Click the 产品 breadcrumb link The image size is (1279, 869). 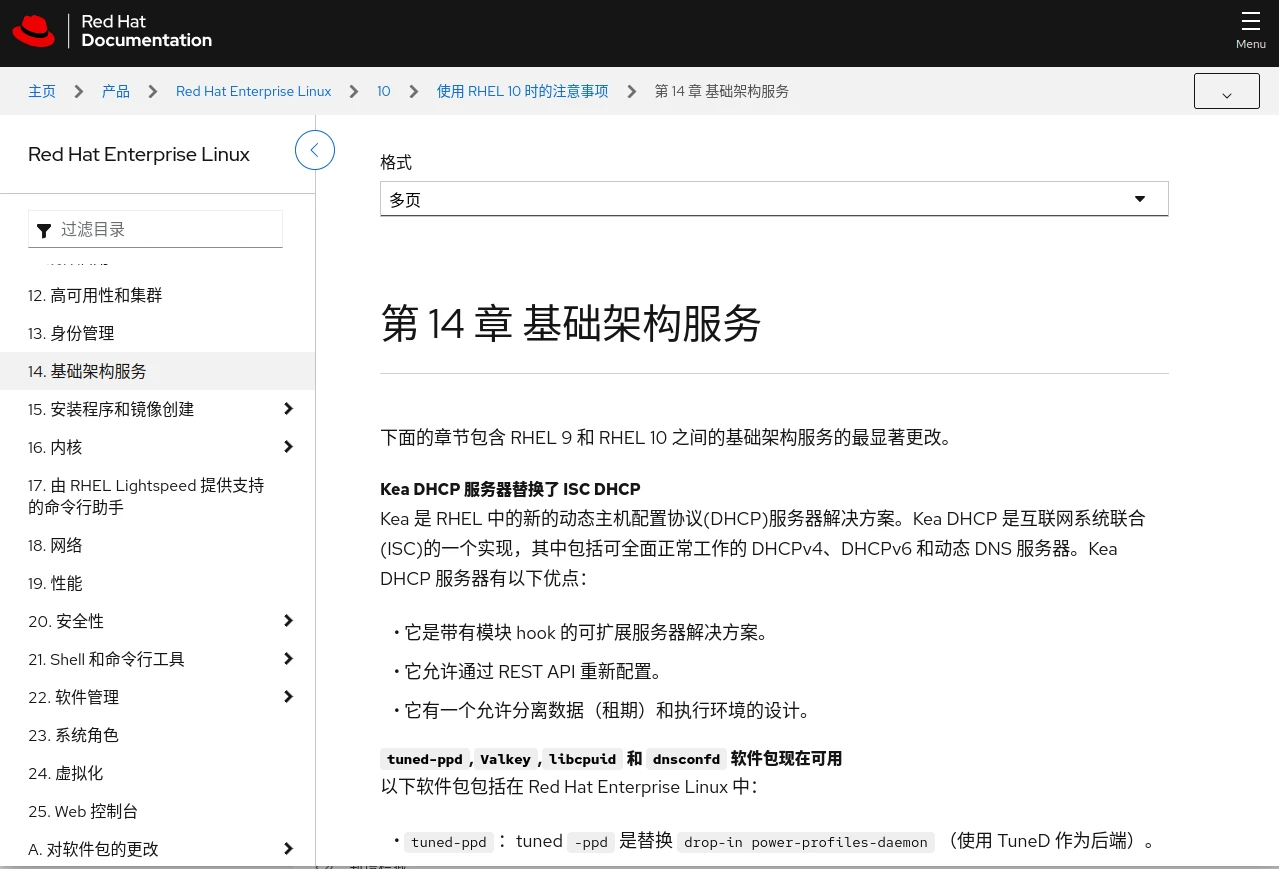coord(115,91)
